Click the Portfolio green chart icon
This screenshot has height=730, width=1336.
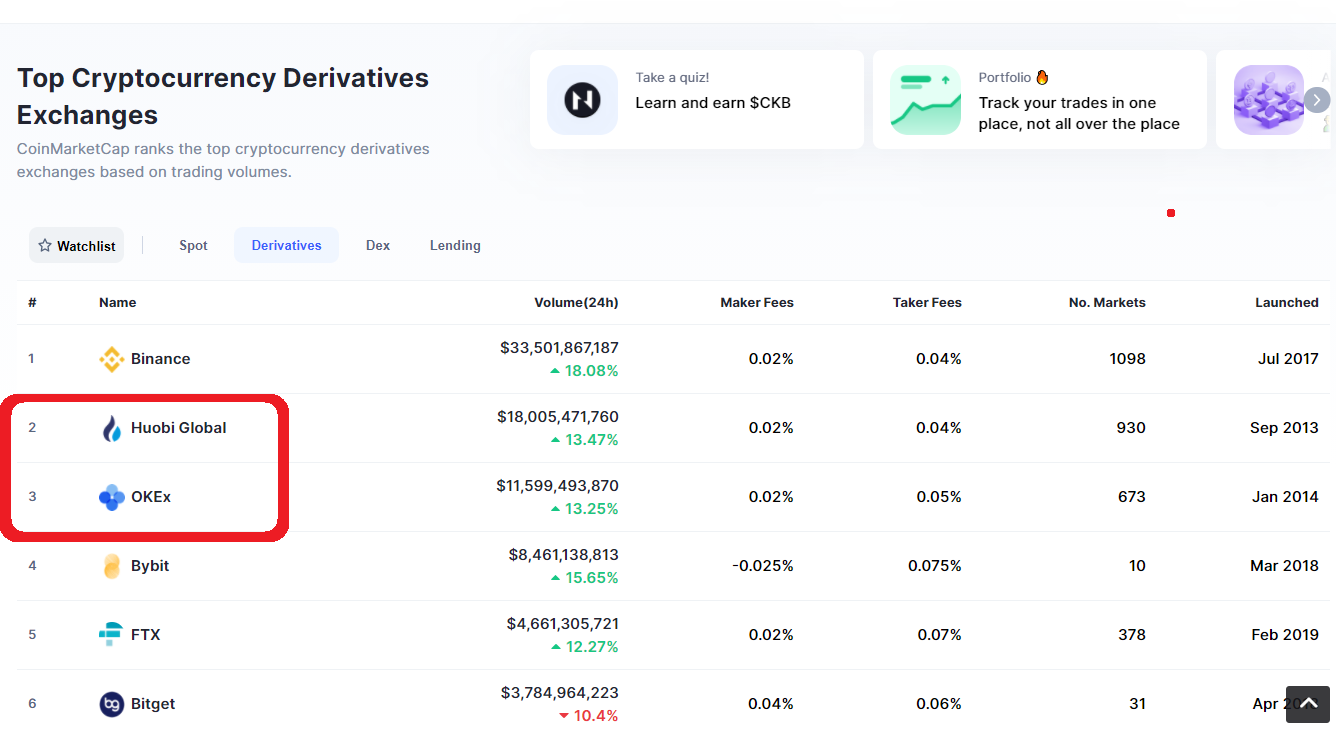point(925,100)
